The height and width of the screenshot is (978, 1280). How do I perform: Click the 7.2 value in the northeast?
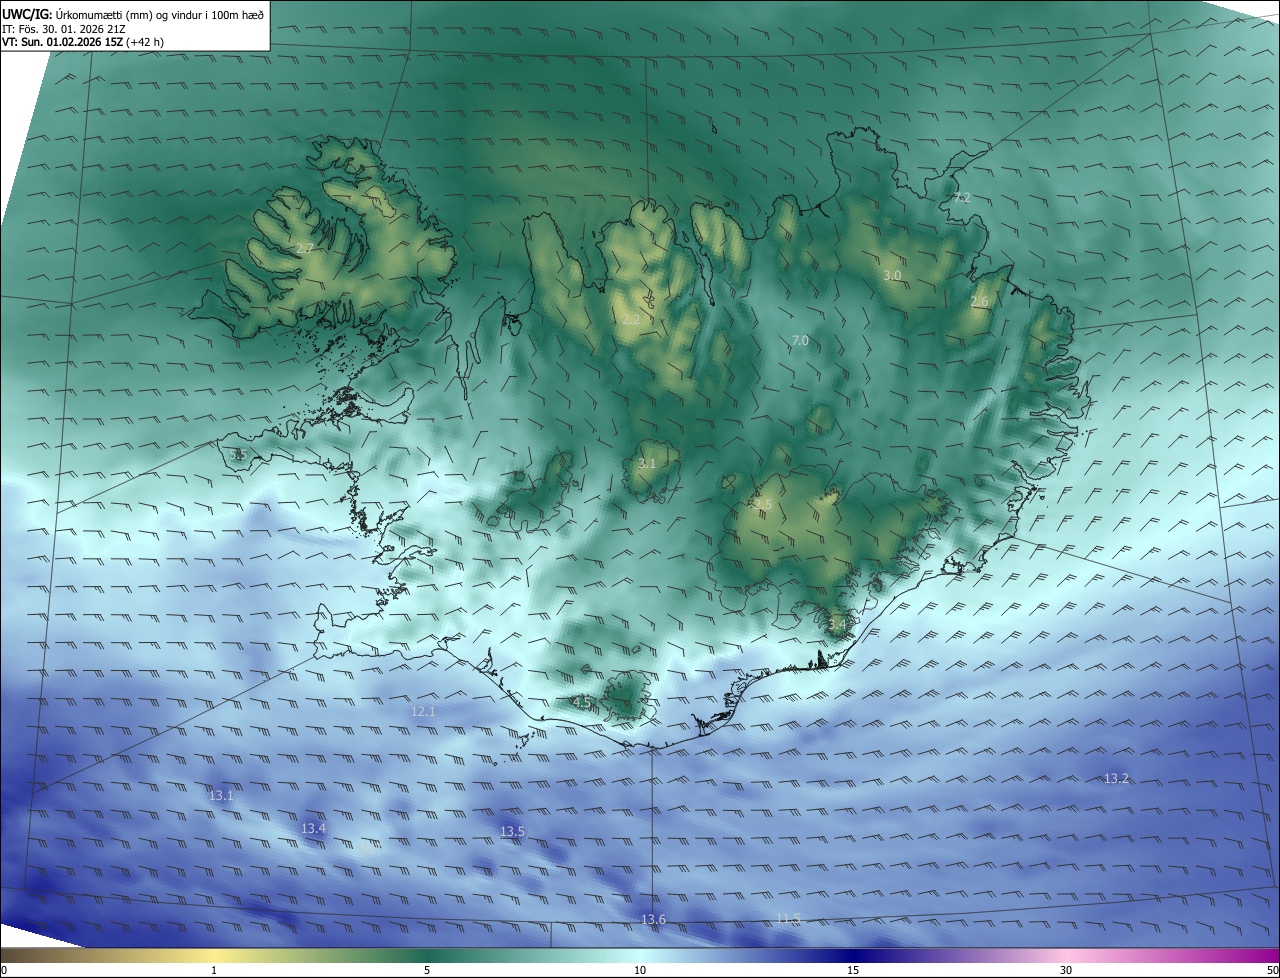pos(962,198)
